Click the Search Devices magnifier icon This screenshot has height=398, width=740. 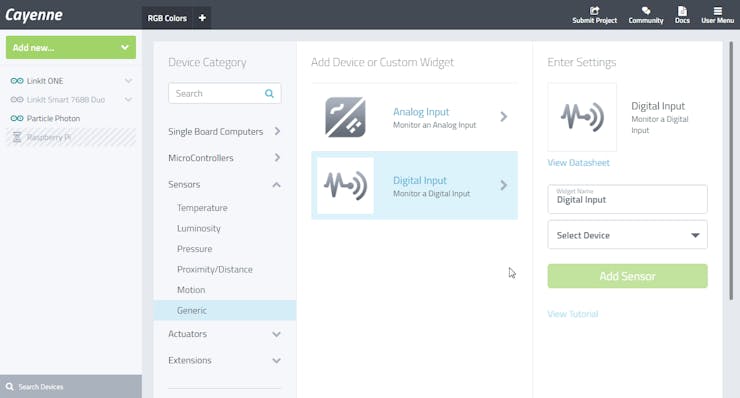click(9, 387)
